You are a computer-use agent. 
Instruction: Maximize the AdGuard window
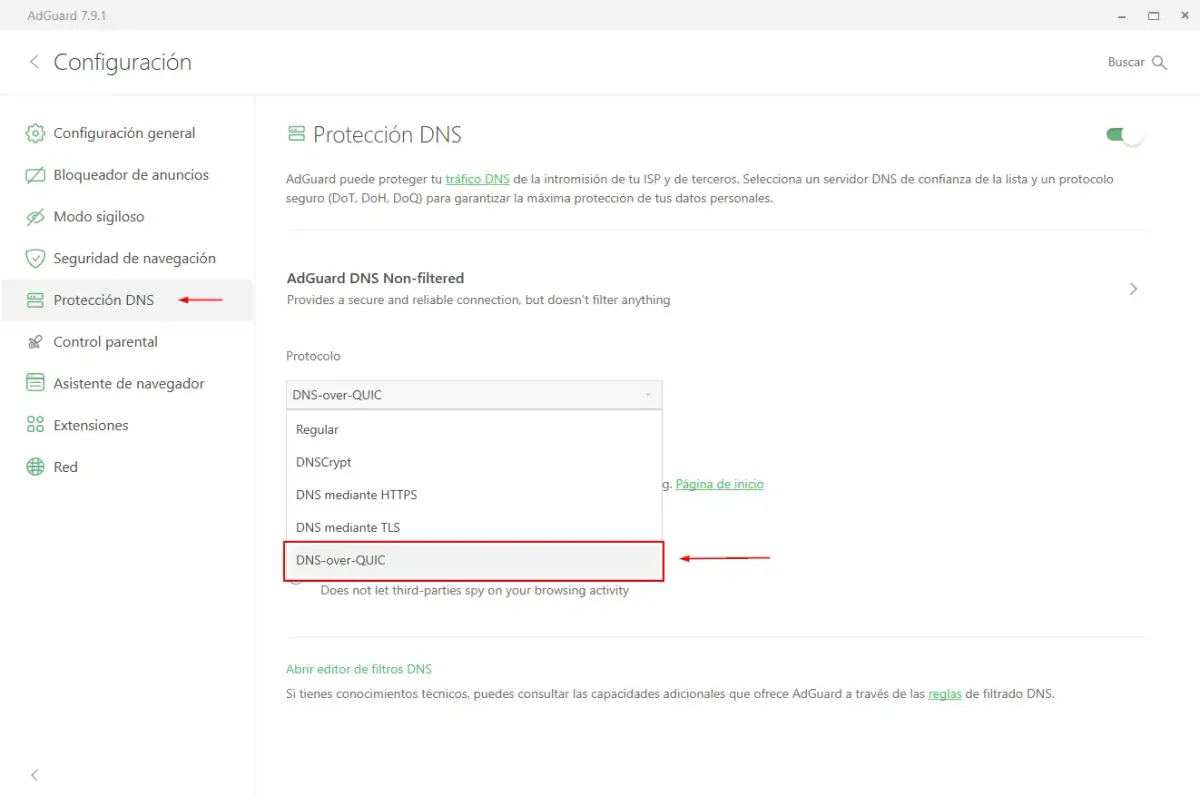pyautogui.click(x=1153, y=15)
